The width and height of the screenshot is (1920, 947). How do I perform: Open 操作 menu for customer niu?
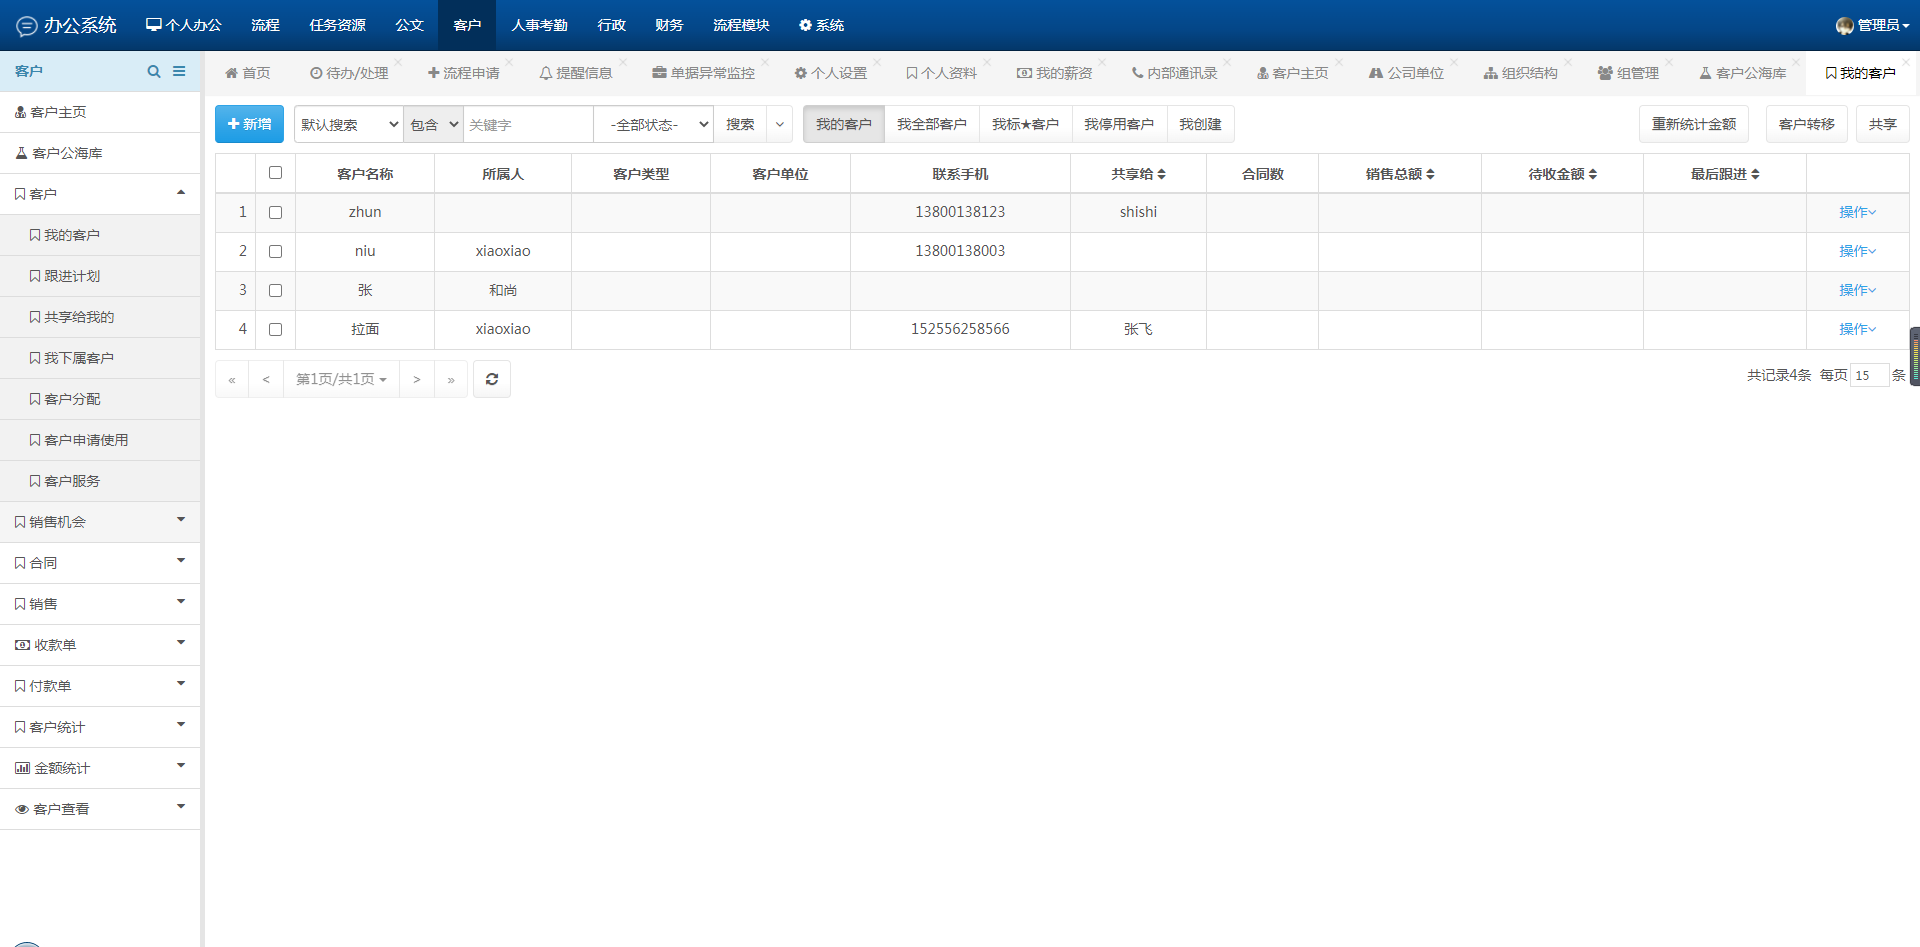(x=1857, y=251)
